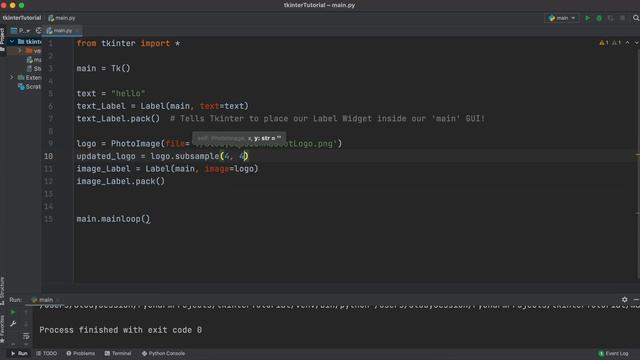Run the main configuration with green play icon

pos(587,18)
